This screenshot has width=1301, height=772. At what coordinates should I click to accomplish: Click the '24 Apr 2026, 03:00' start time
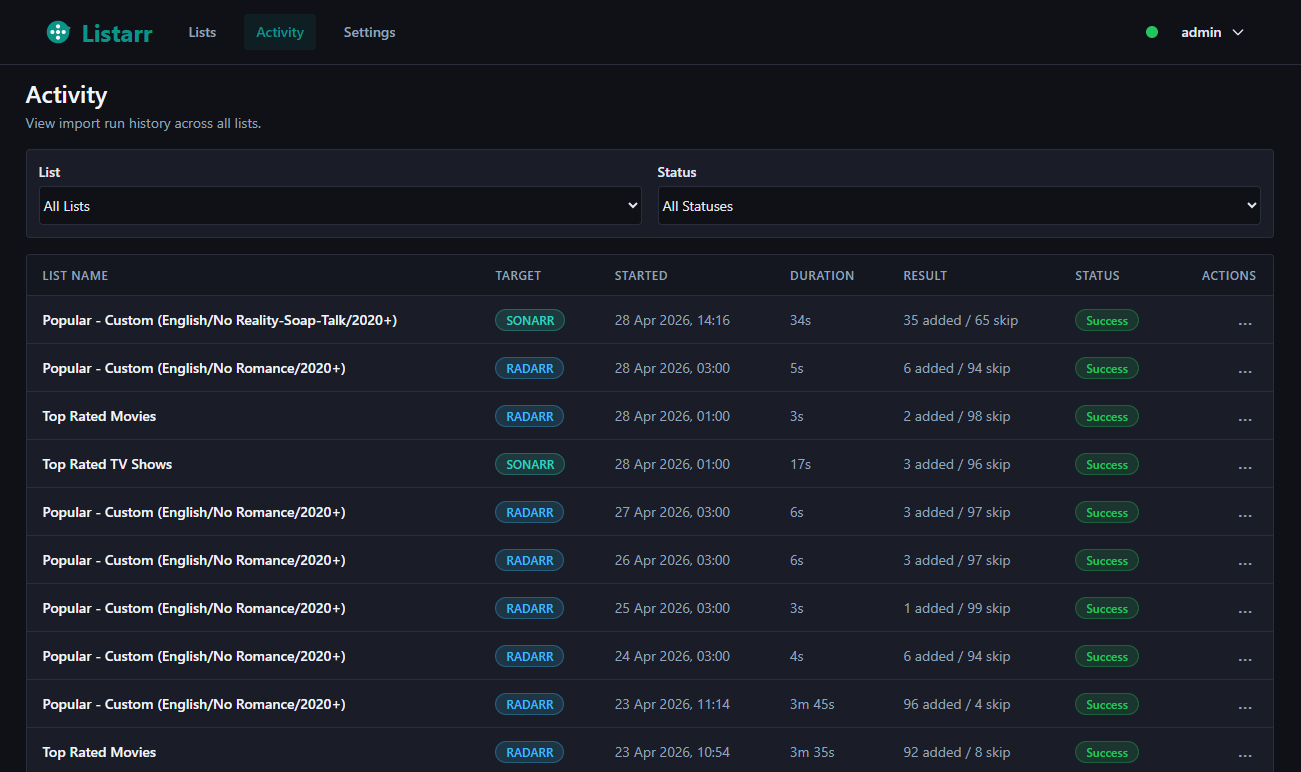point(672,656)
